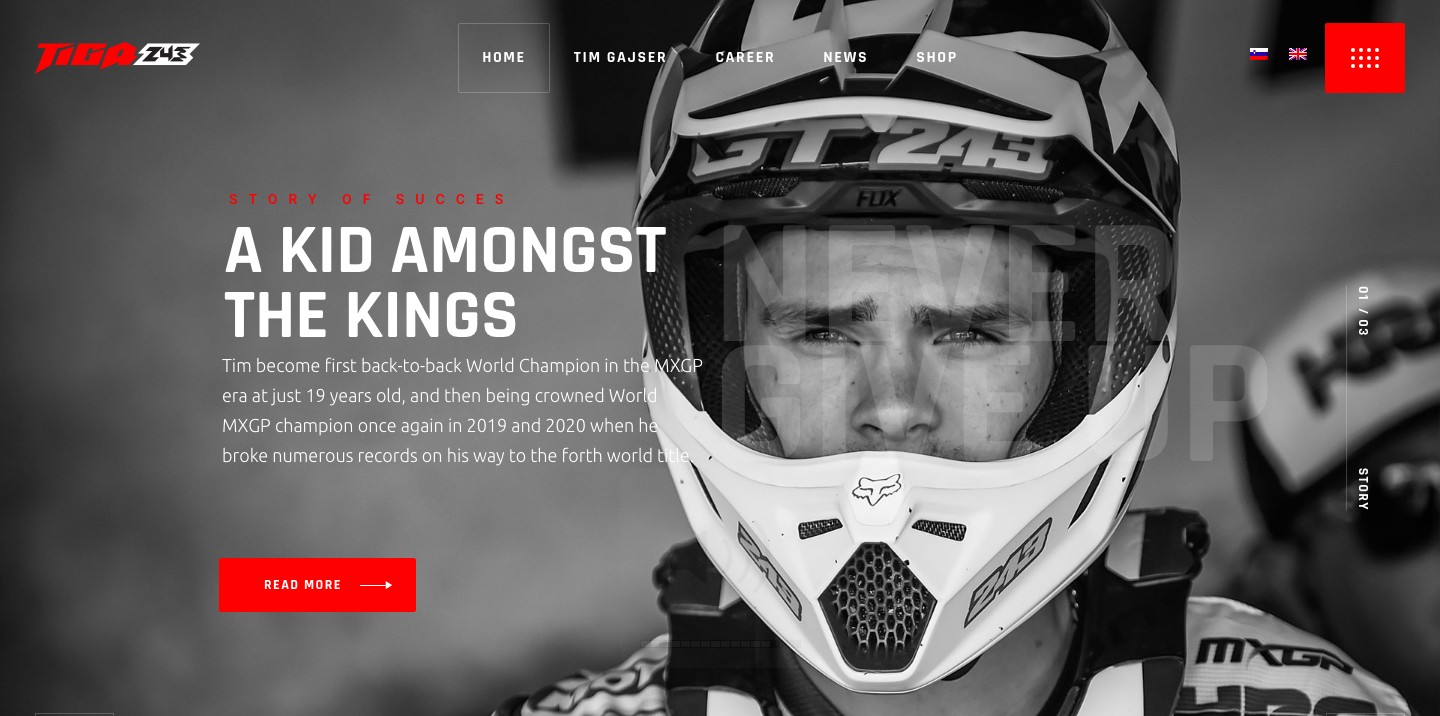Click the arrow inside Read More button
The height and width of the screenshot is (716, 1440).
tap(376, 585)
